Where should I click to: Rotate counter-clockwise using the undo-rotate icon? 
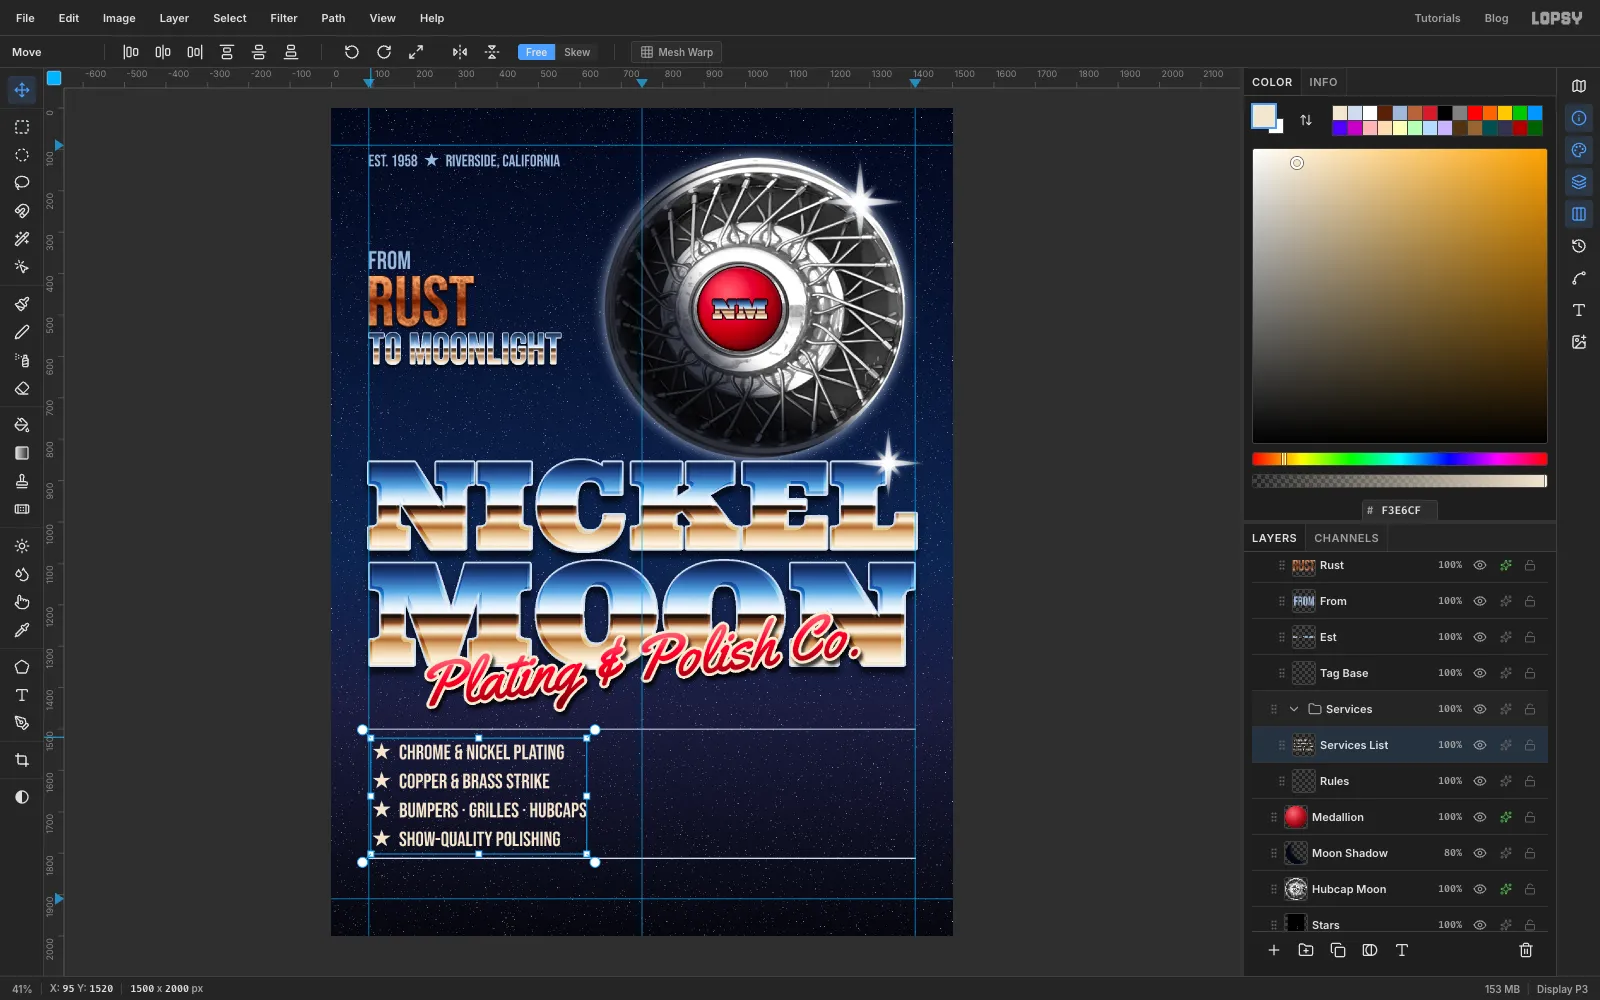pos(352,52)
